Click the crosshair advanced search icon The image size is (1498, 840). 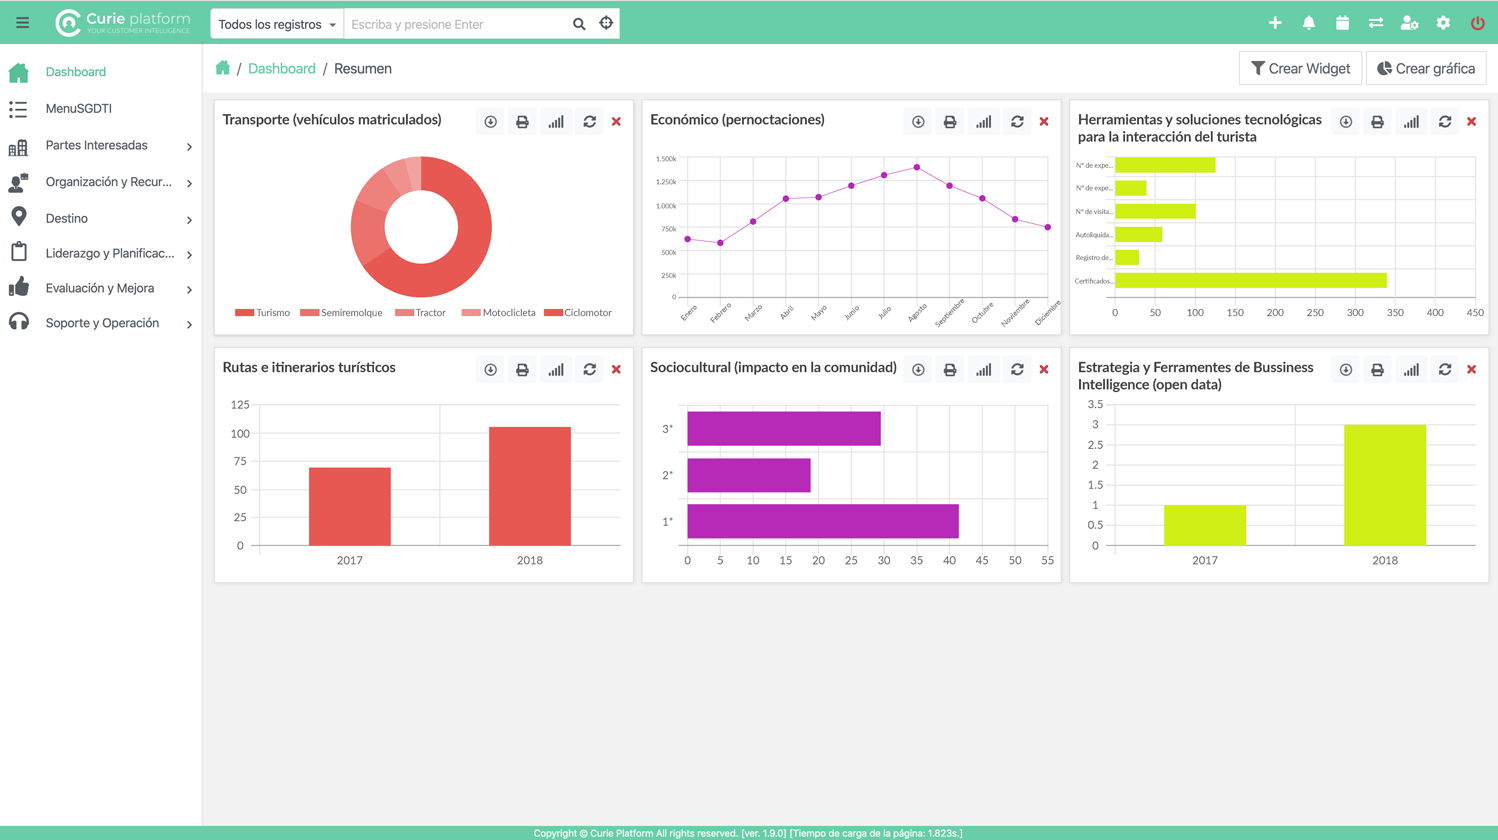click(606, 23)
